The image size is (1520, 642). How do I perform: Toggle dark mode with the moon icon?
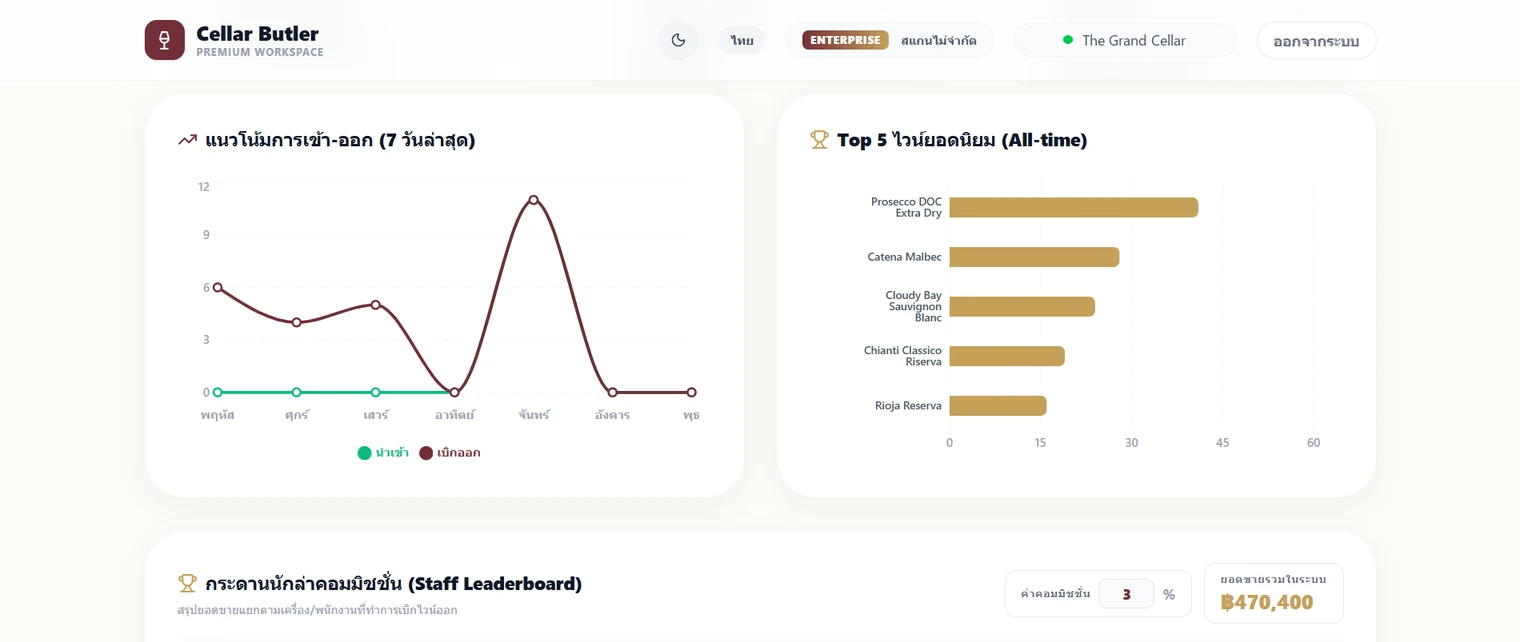coord(678,40)
